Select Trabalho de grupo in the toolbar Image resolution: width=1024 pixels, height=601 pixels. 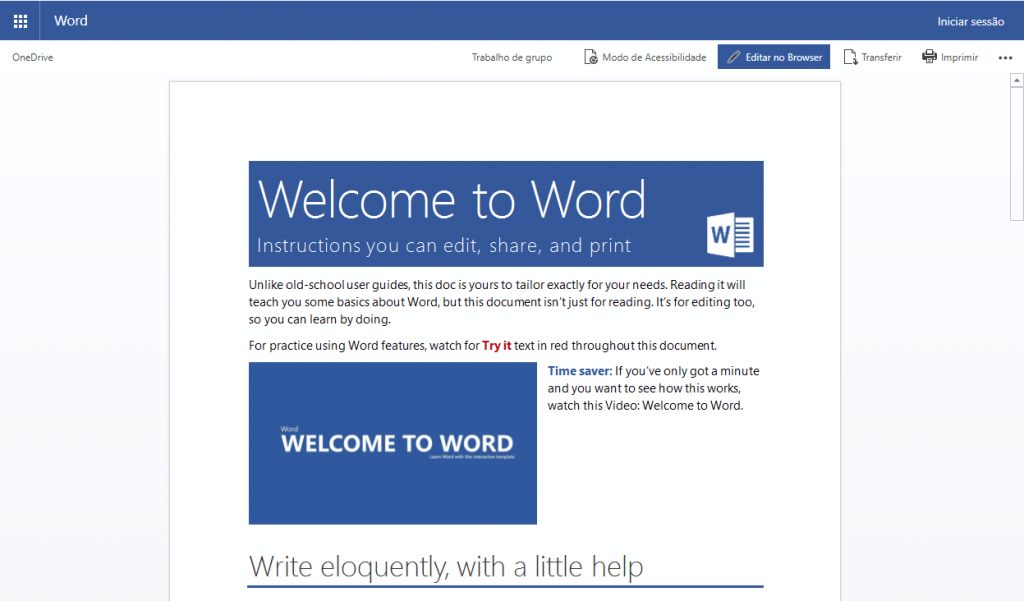[511, 58]
